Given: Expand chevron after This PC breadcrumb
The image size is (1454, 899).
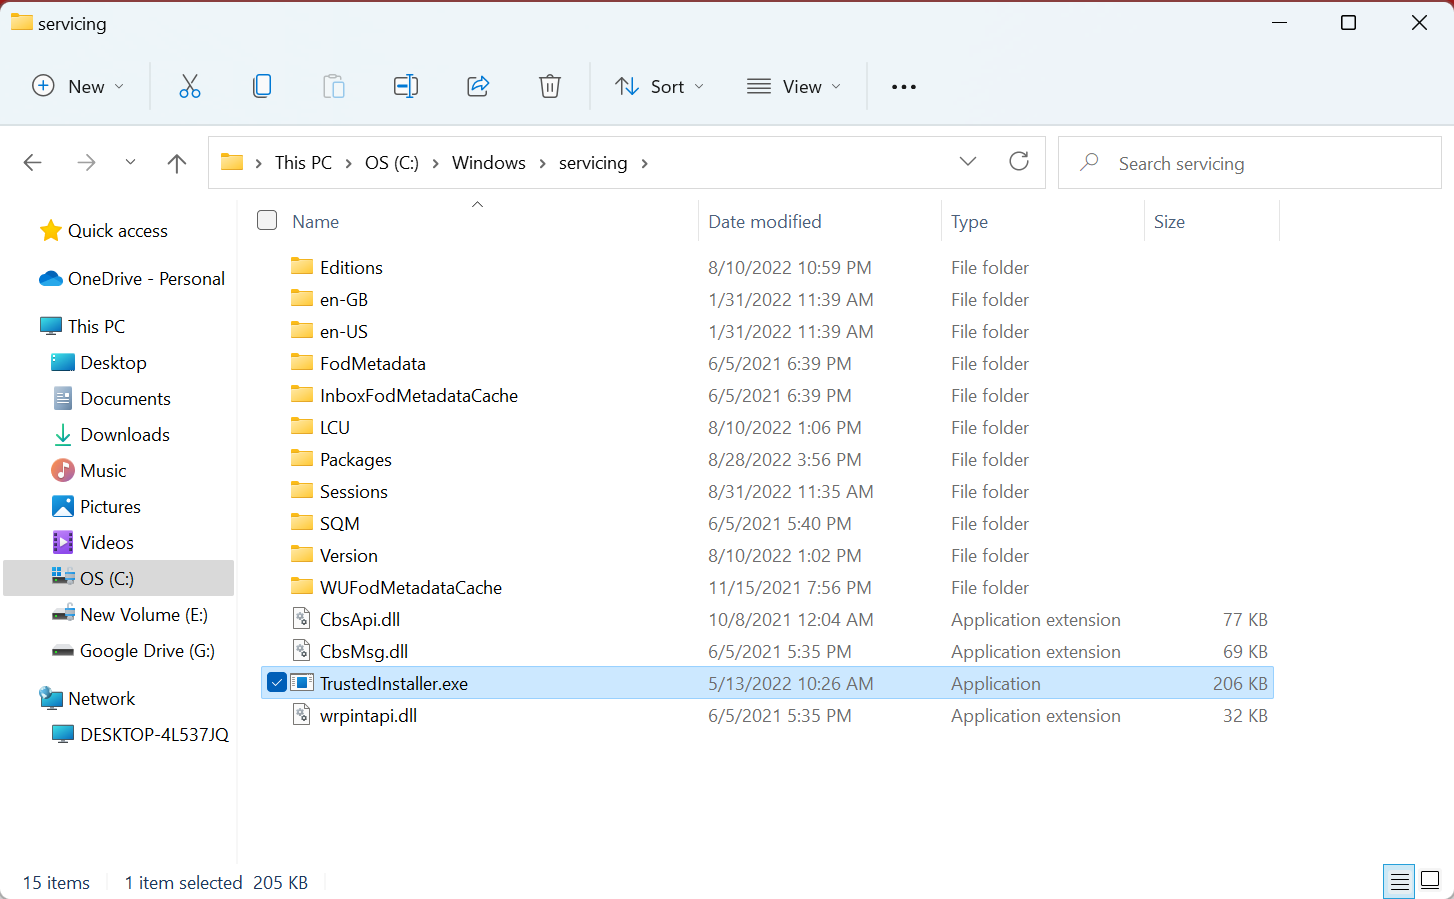Looking at the screenshot, I should point(348,163).
